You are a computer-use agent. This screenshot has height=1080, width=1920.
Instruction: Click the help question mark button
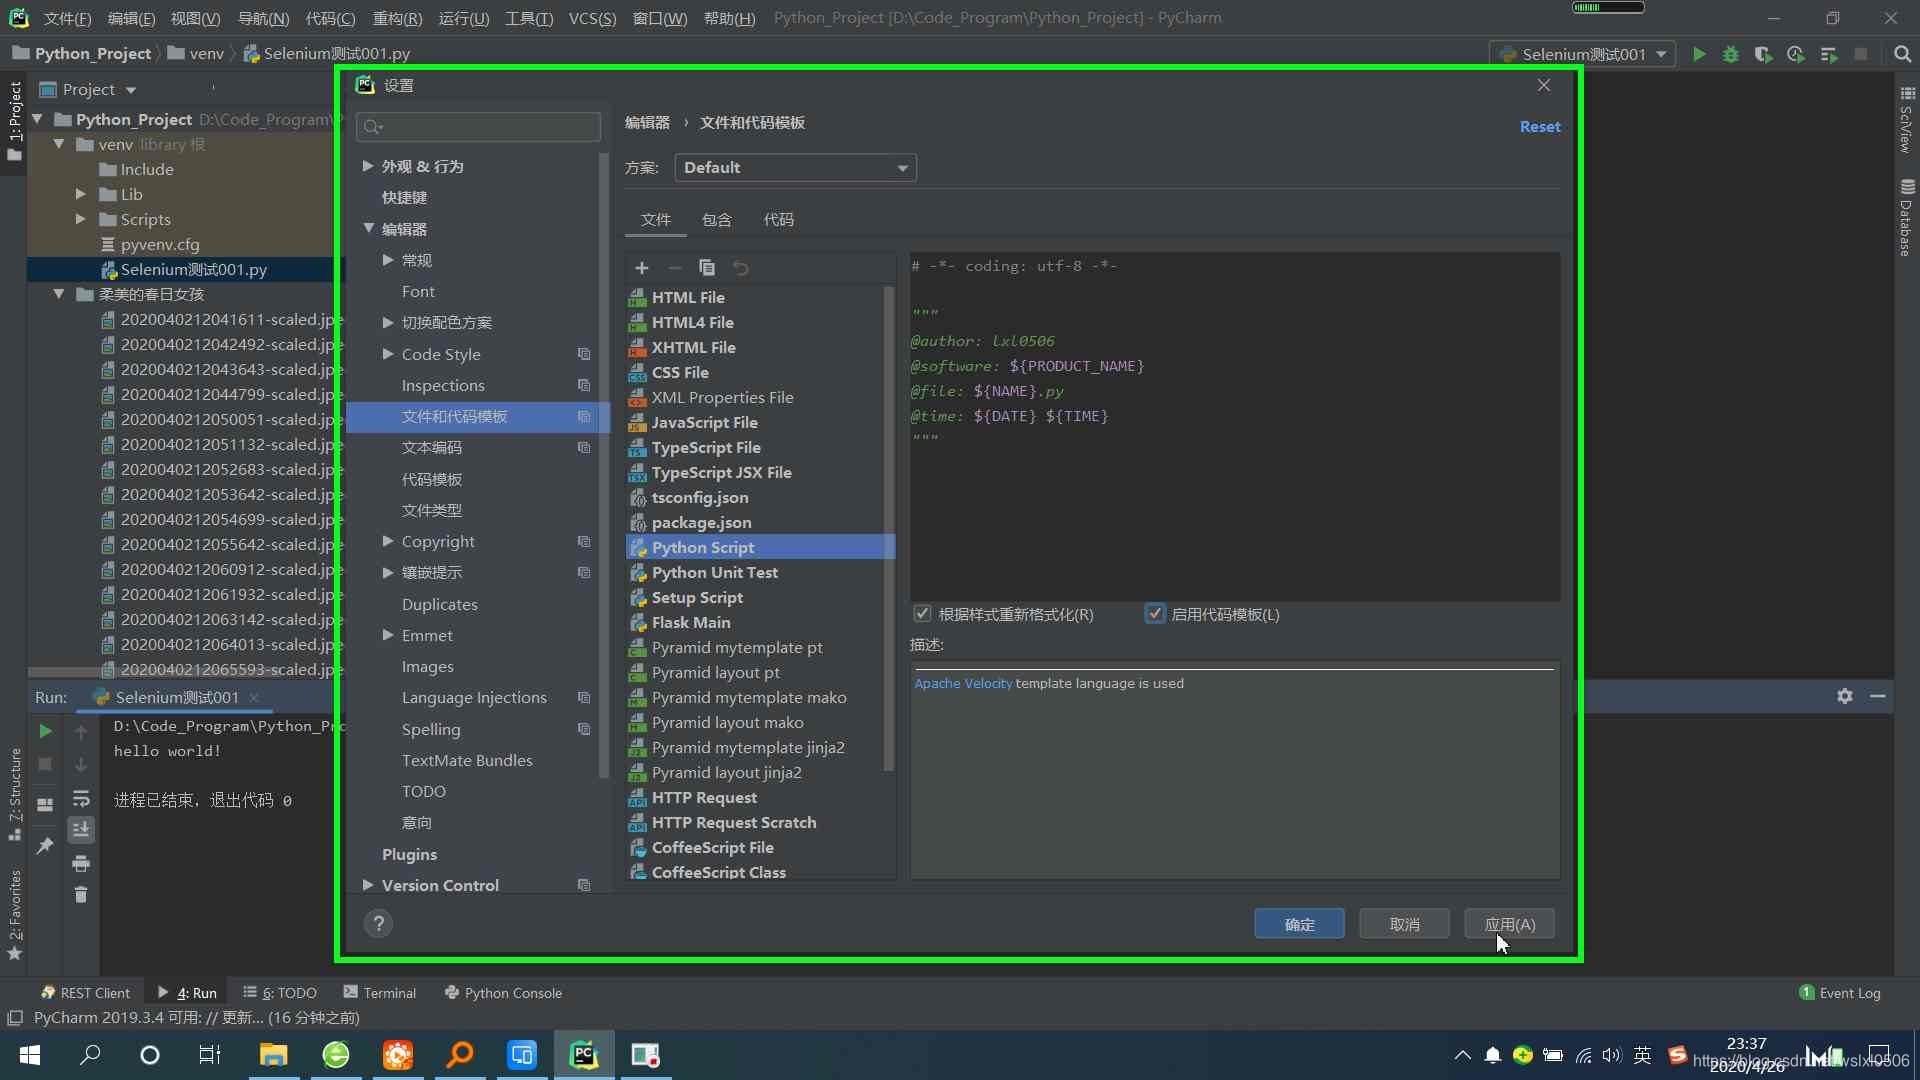(x=378, y=923)
